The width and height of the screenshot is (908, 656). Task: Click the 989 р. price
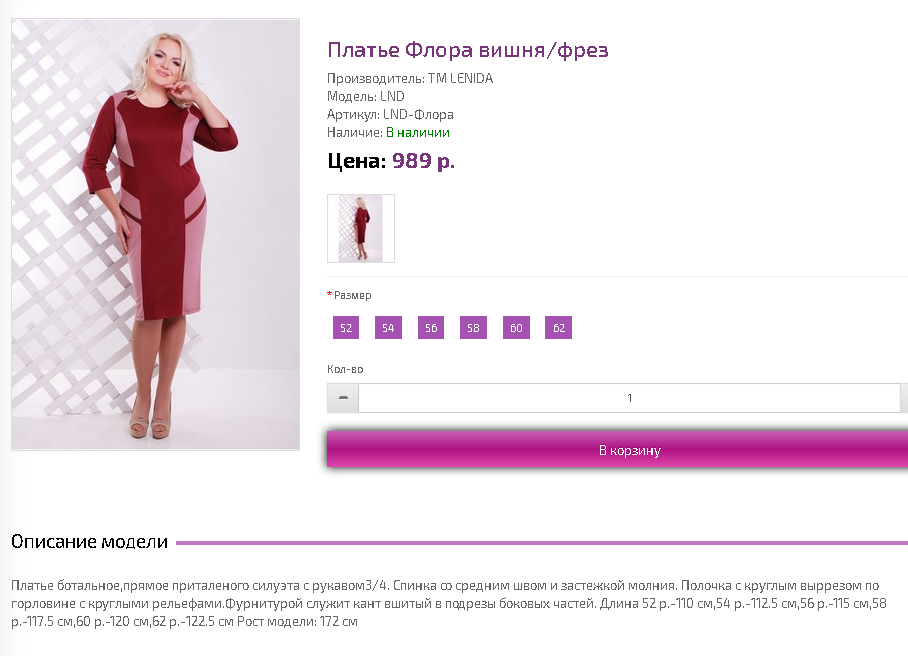click(x=423, y=160)
